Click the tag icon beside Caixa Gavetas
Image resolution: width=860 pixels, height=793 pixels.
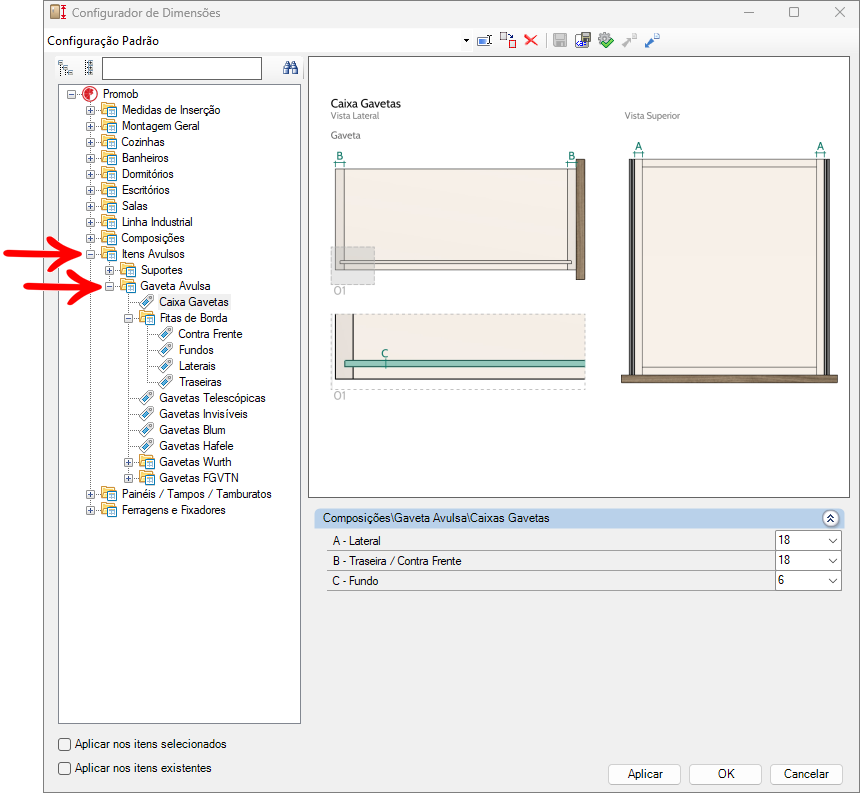point(146,302)
